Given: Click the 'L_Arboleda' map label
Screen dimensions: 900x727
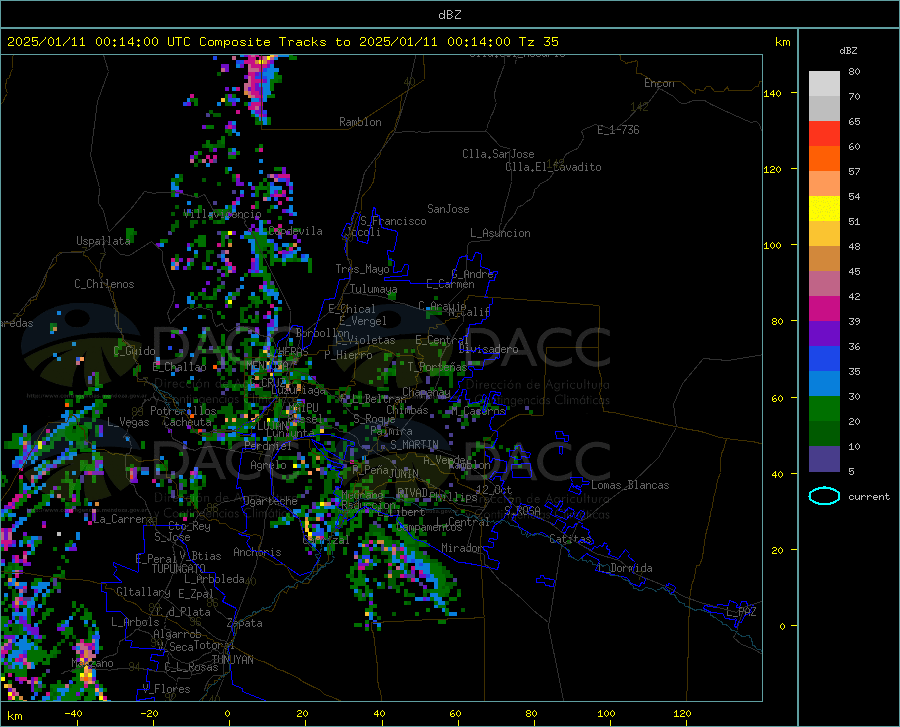Looking at the screenshot, I should click(x=214, y=579).
